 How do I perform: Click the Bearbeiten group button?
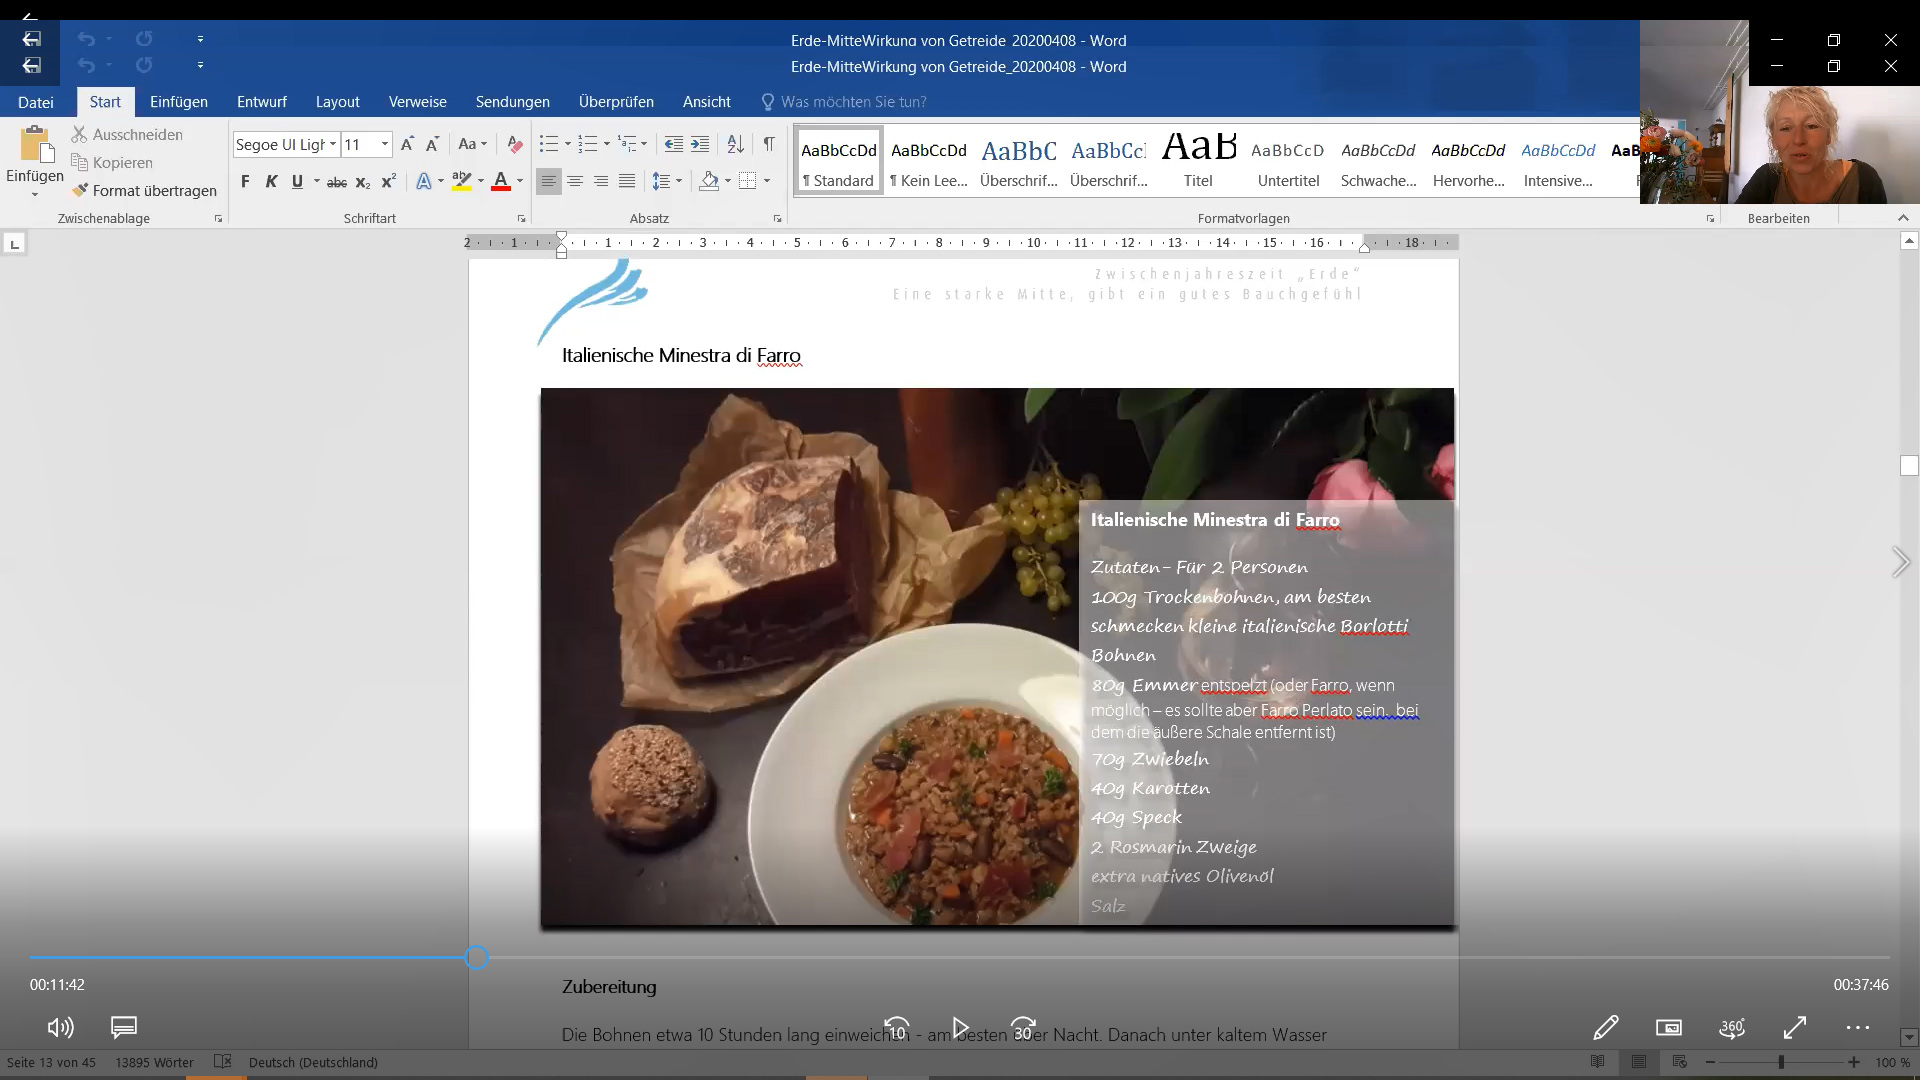click(1778, 218)
